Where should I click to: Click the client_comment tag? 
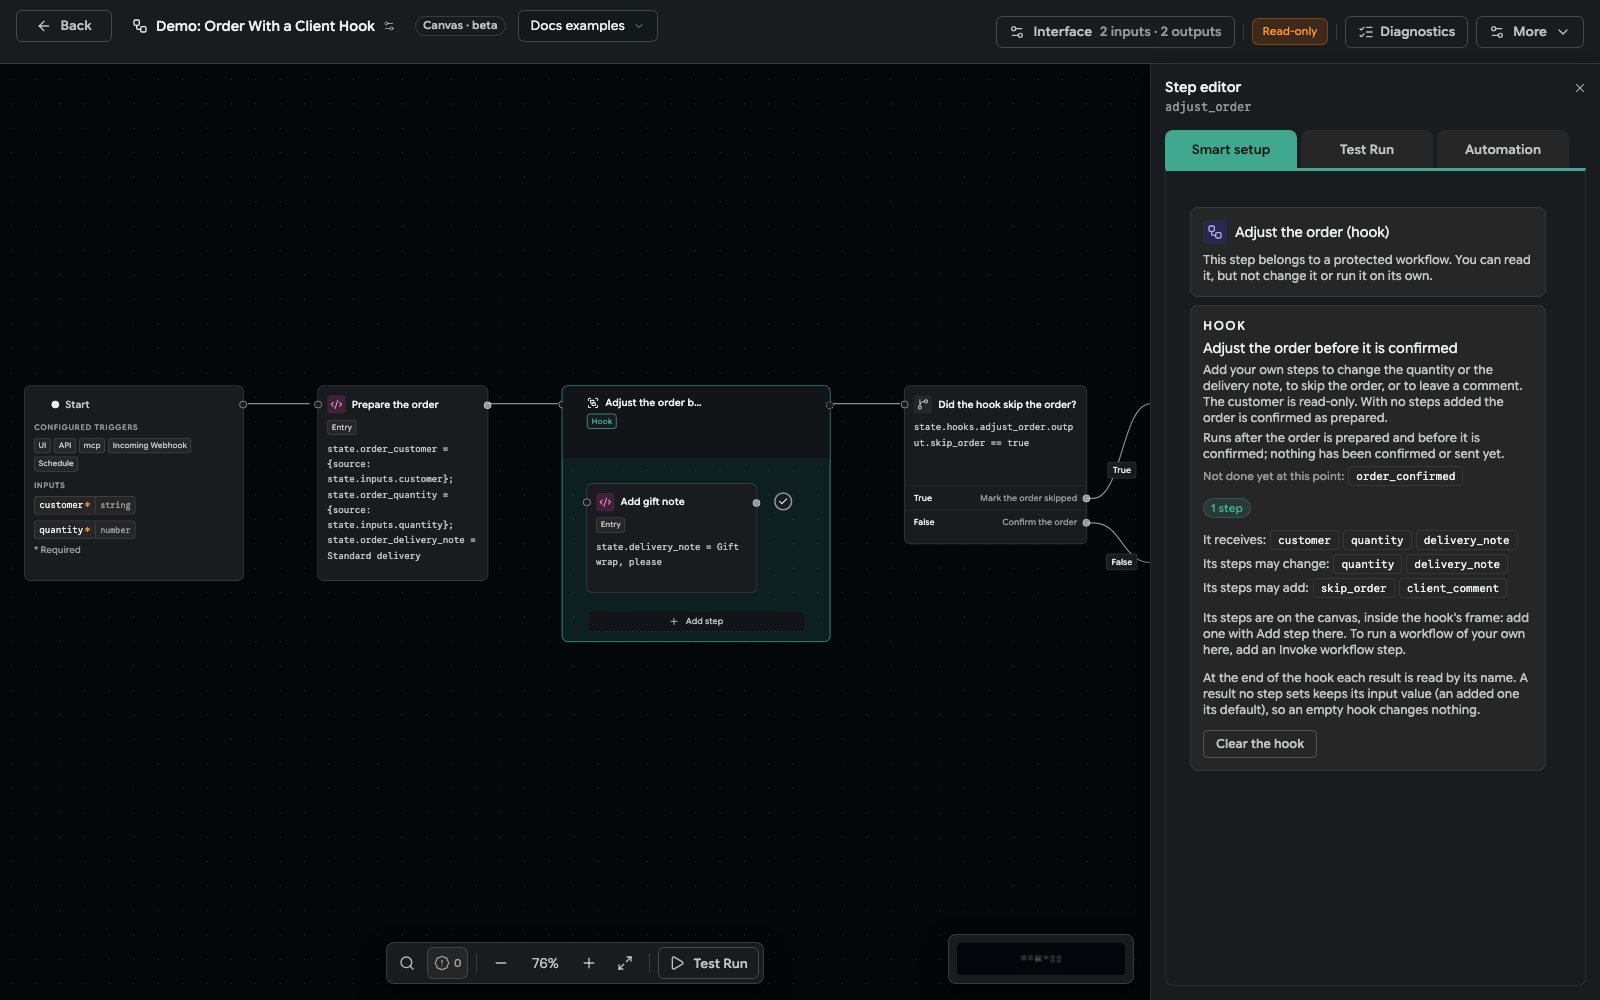(x=1452, y=588)
